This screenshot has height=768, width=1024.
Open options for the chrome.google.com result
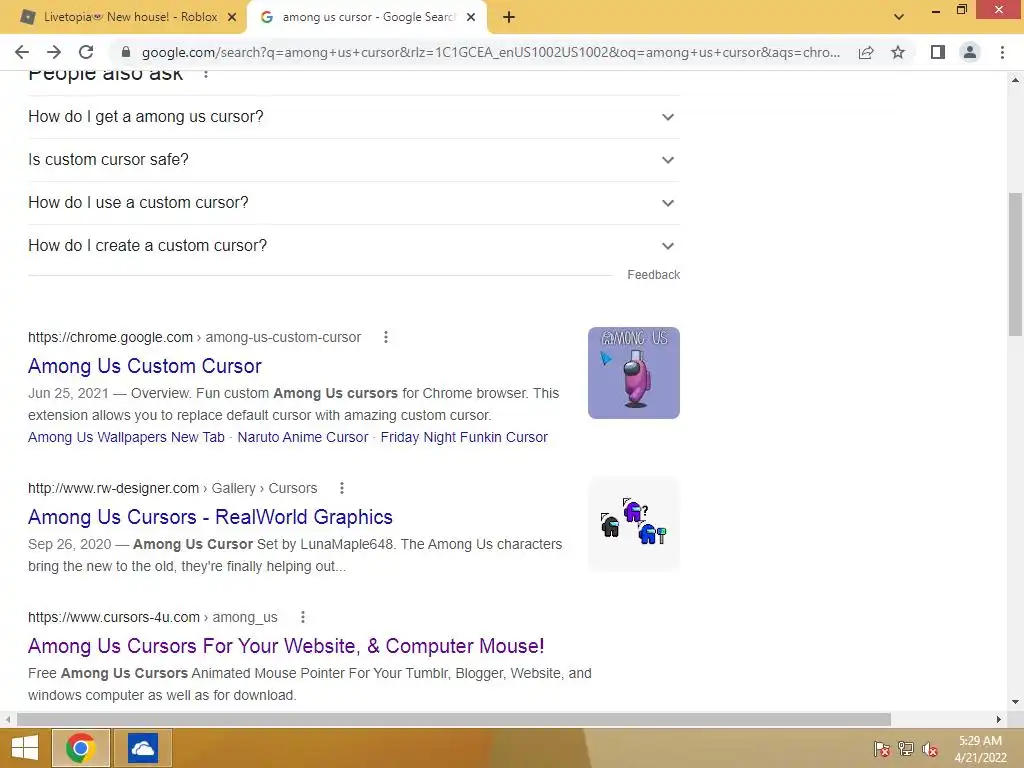point(386,337)
